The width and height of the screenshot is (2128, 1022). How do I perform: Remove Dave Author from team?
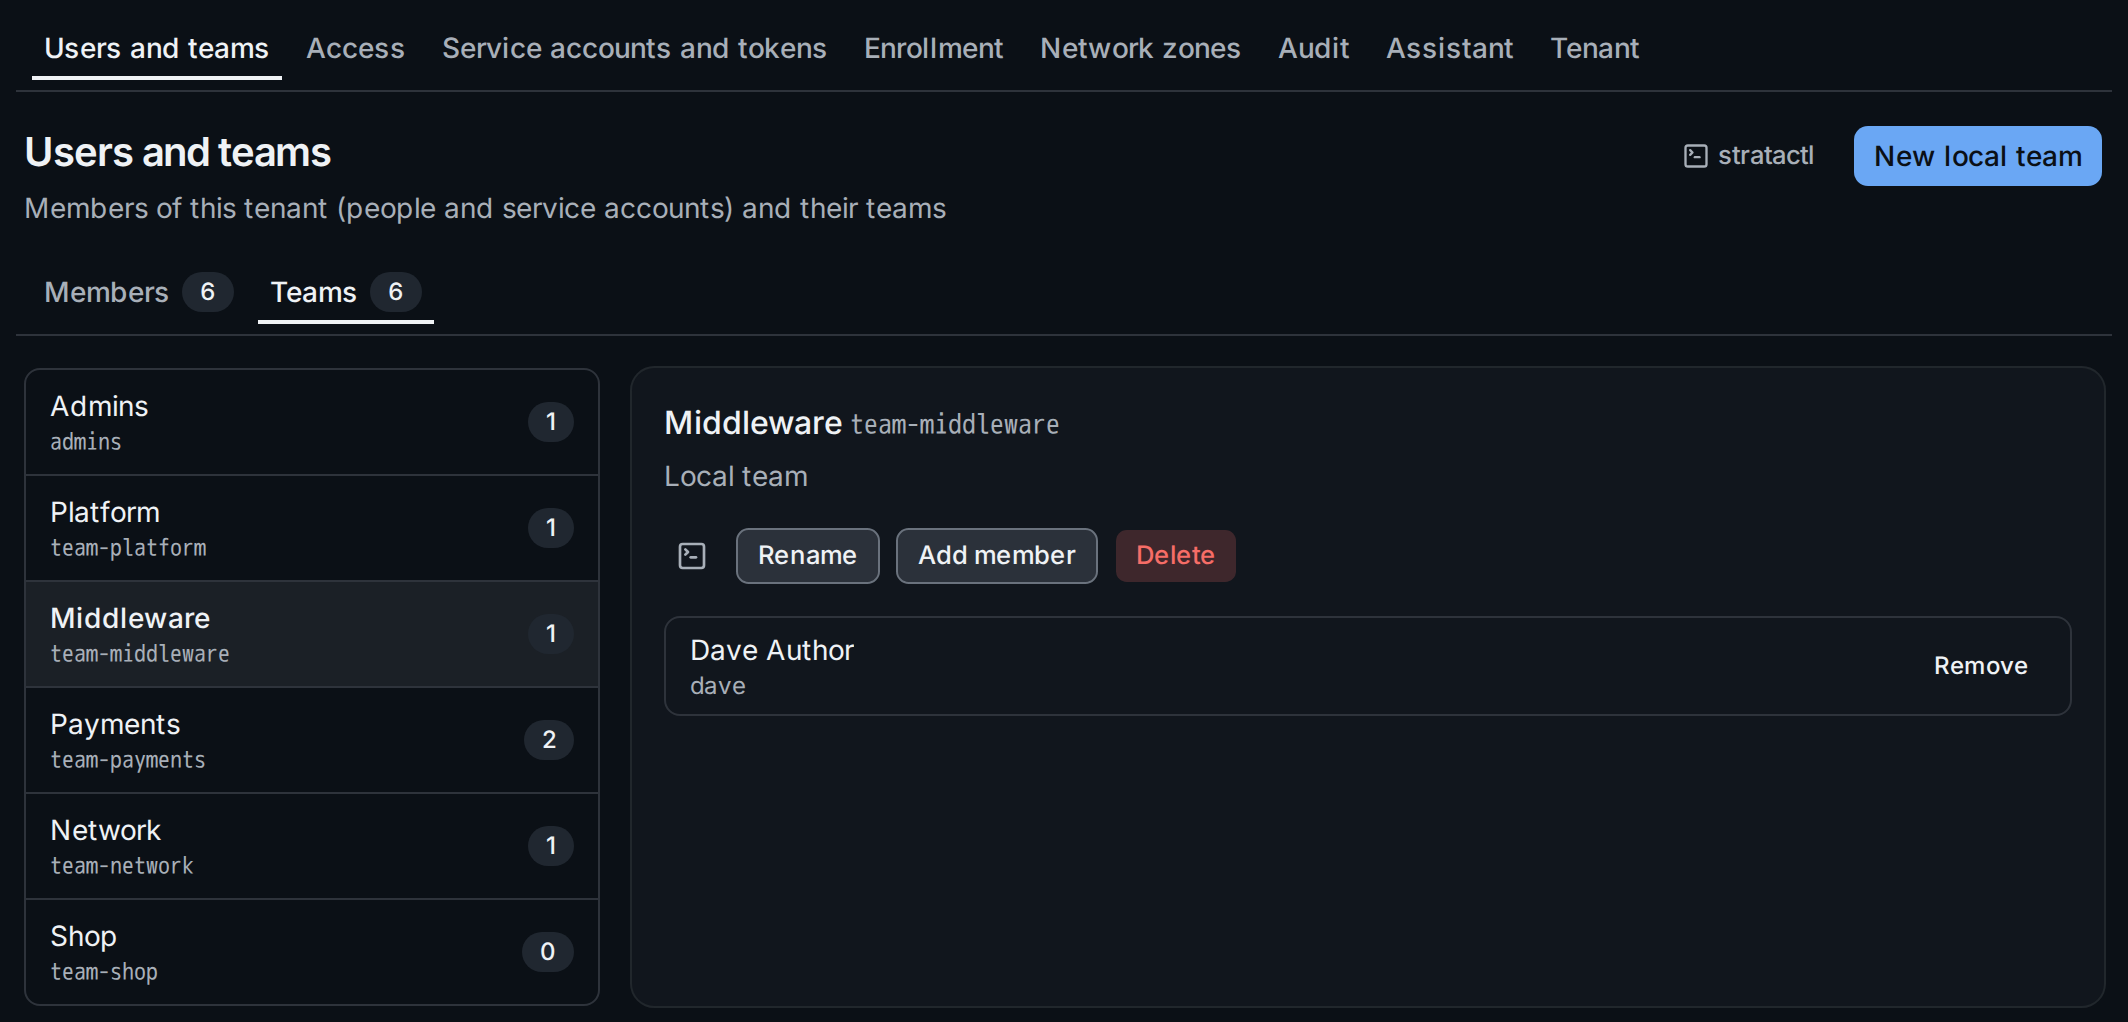1980,666
